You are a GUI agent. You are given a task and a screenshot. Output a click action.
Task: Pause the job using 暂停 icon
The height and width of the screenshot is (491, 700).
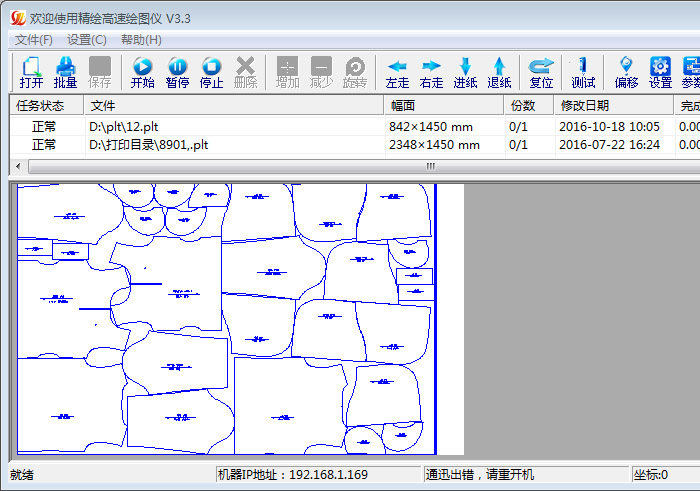pos(177,72)
